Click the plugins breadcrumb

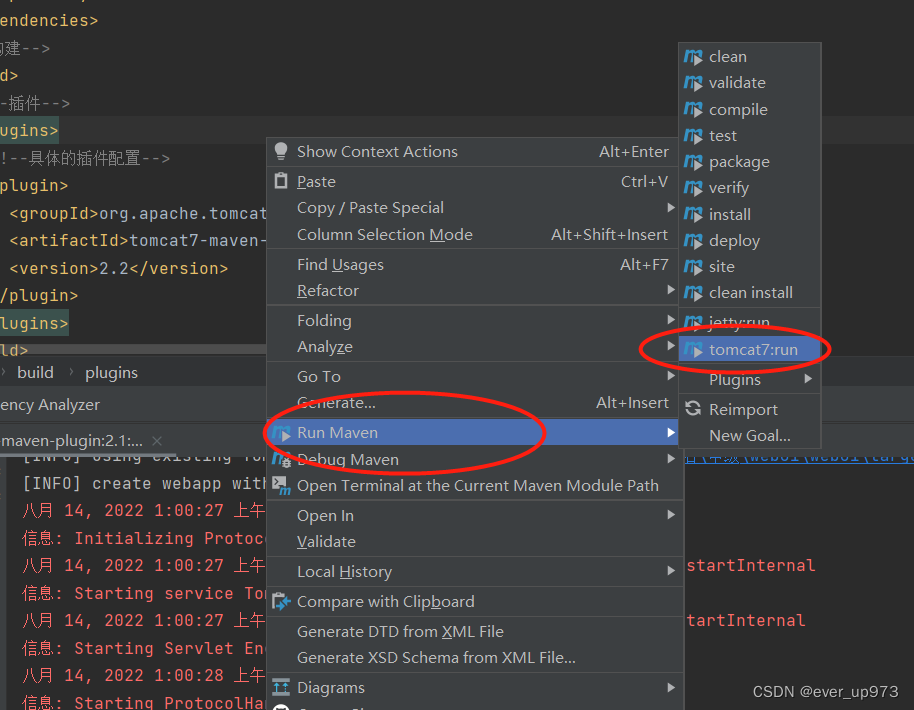tap(111, 372)
